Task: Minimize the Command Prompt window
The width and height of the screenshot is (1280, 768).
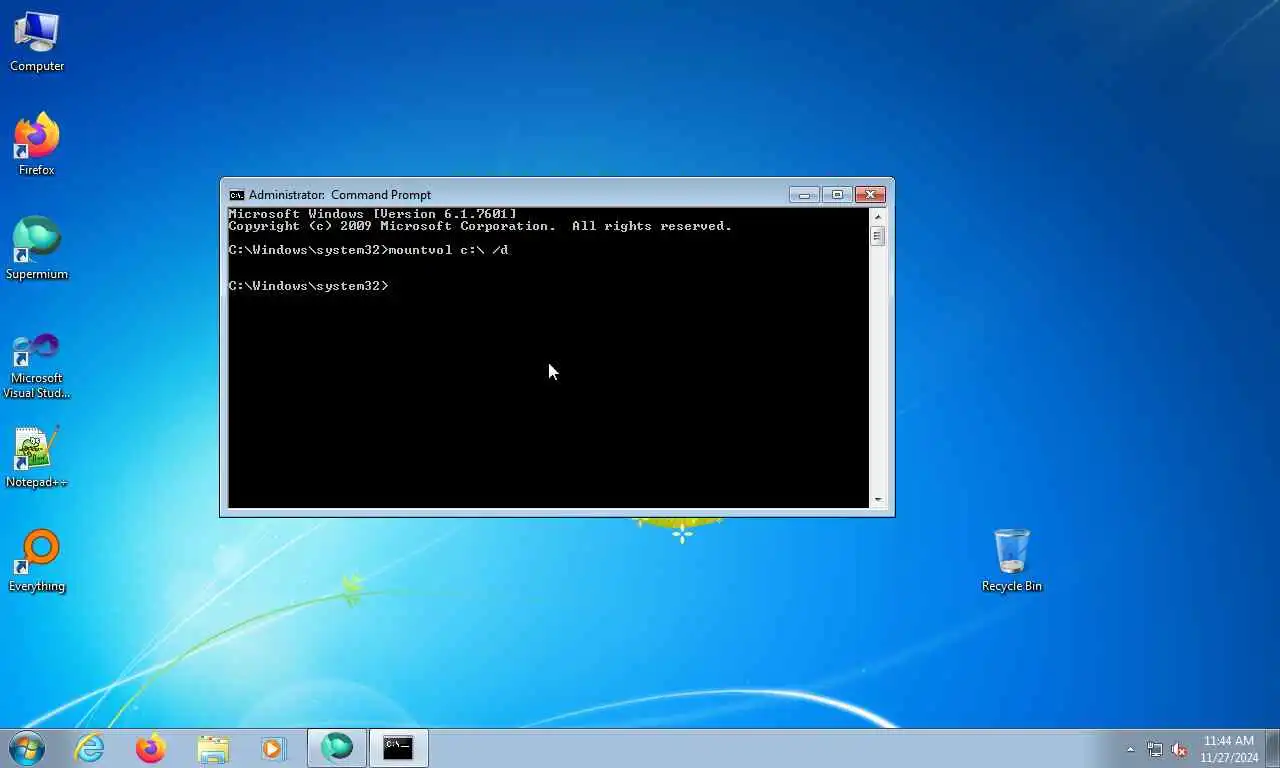Action: point(804,194)
